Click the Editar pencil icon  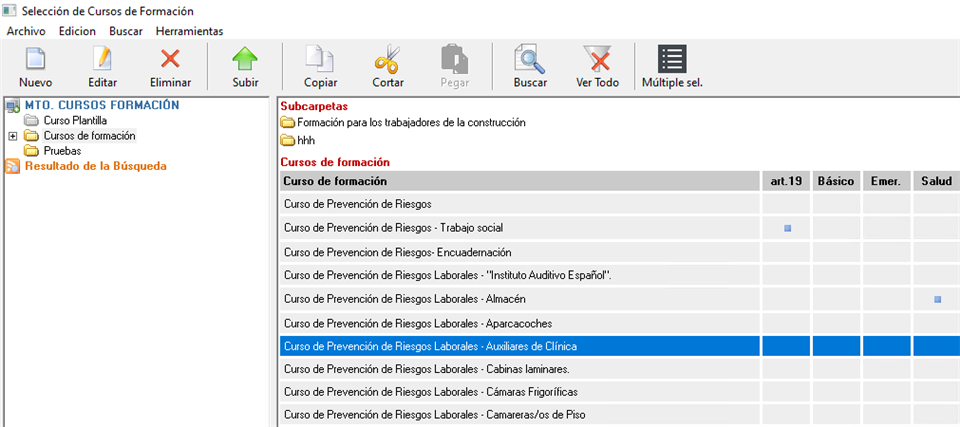pyautogui.click(x=102, y=60)
